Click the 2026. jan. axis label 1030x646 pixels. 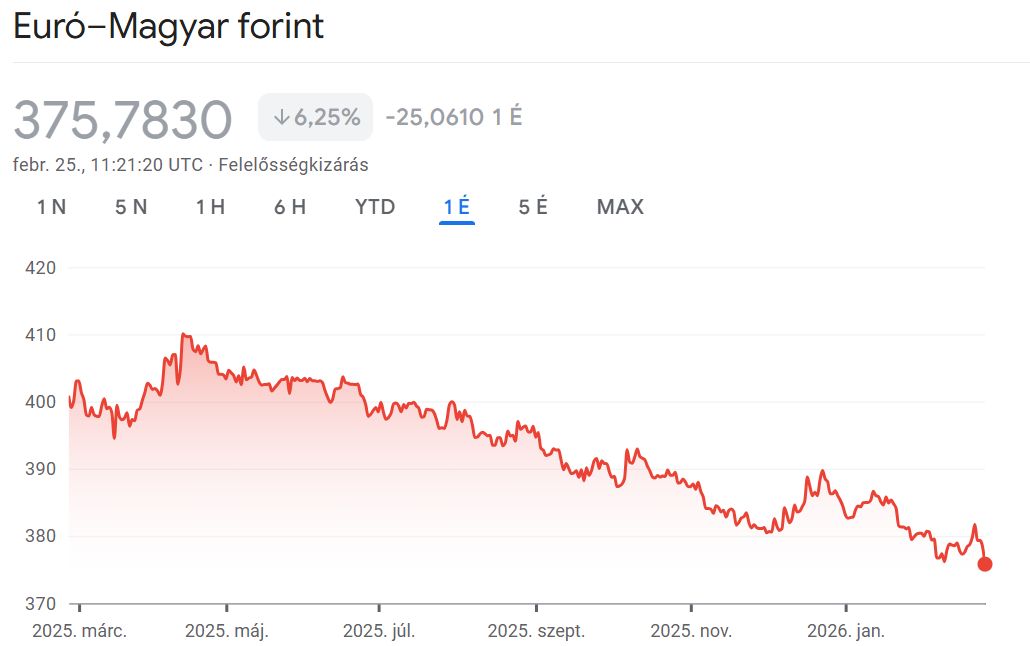[846, 631]
